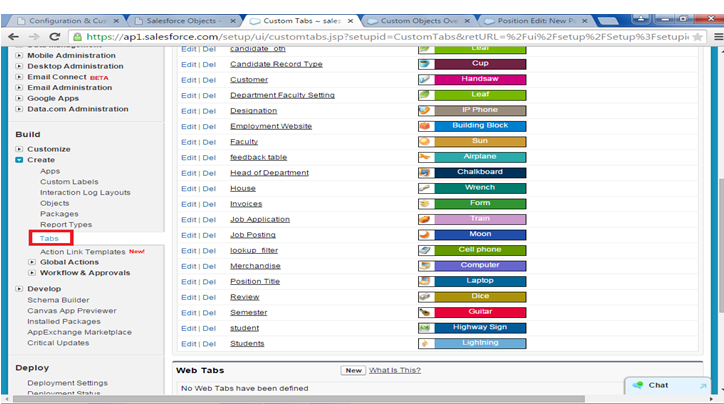Viewport: 724px width, 404px height.
Task: Expand the Customize section
Action: pos(19,149)
